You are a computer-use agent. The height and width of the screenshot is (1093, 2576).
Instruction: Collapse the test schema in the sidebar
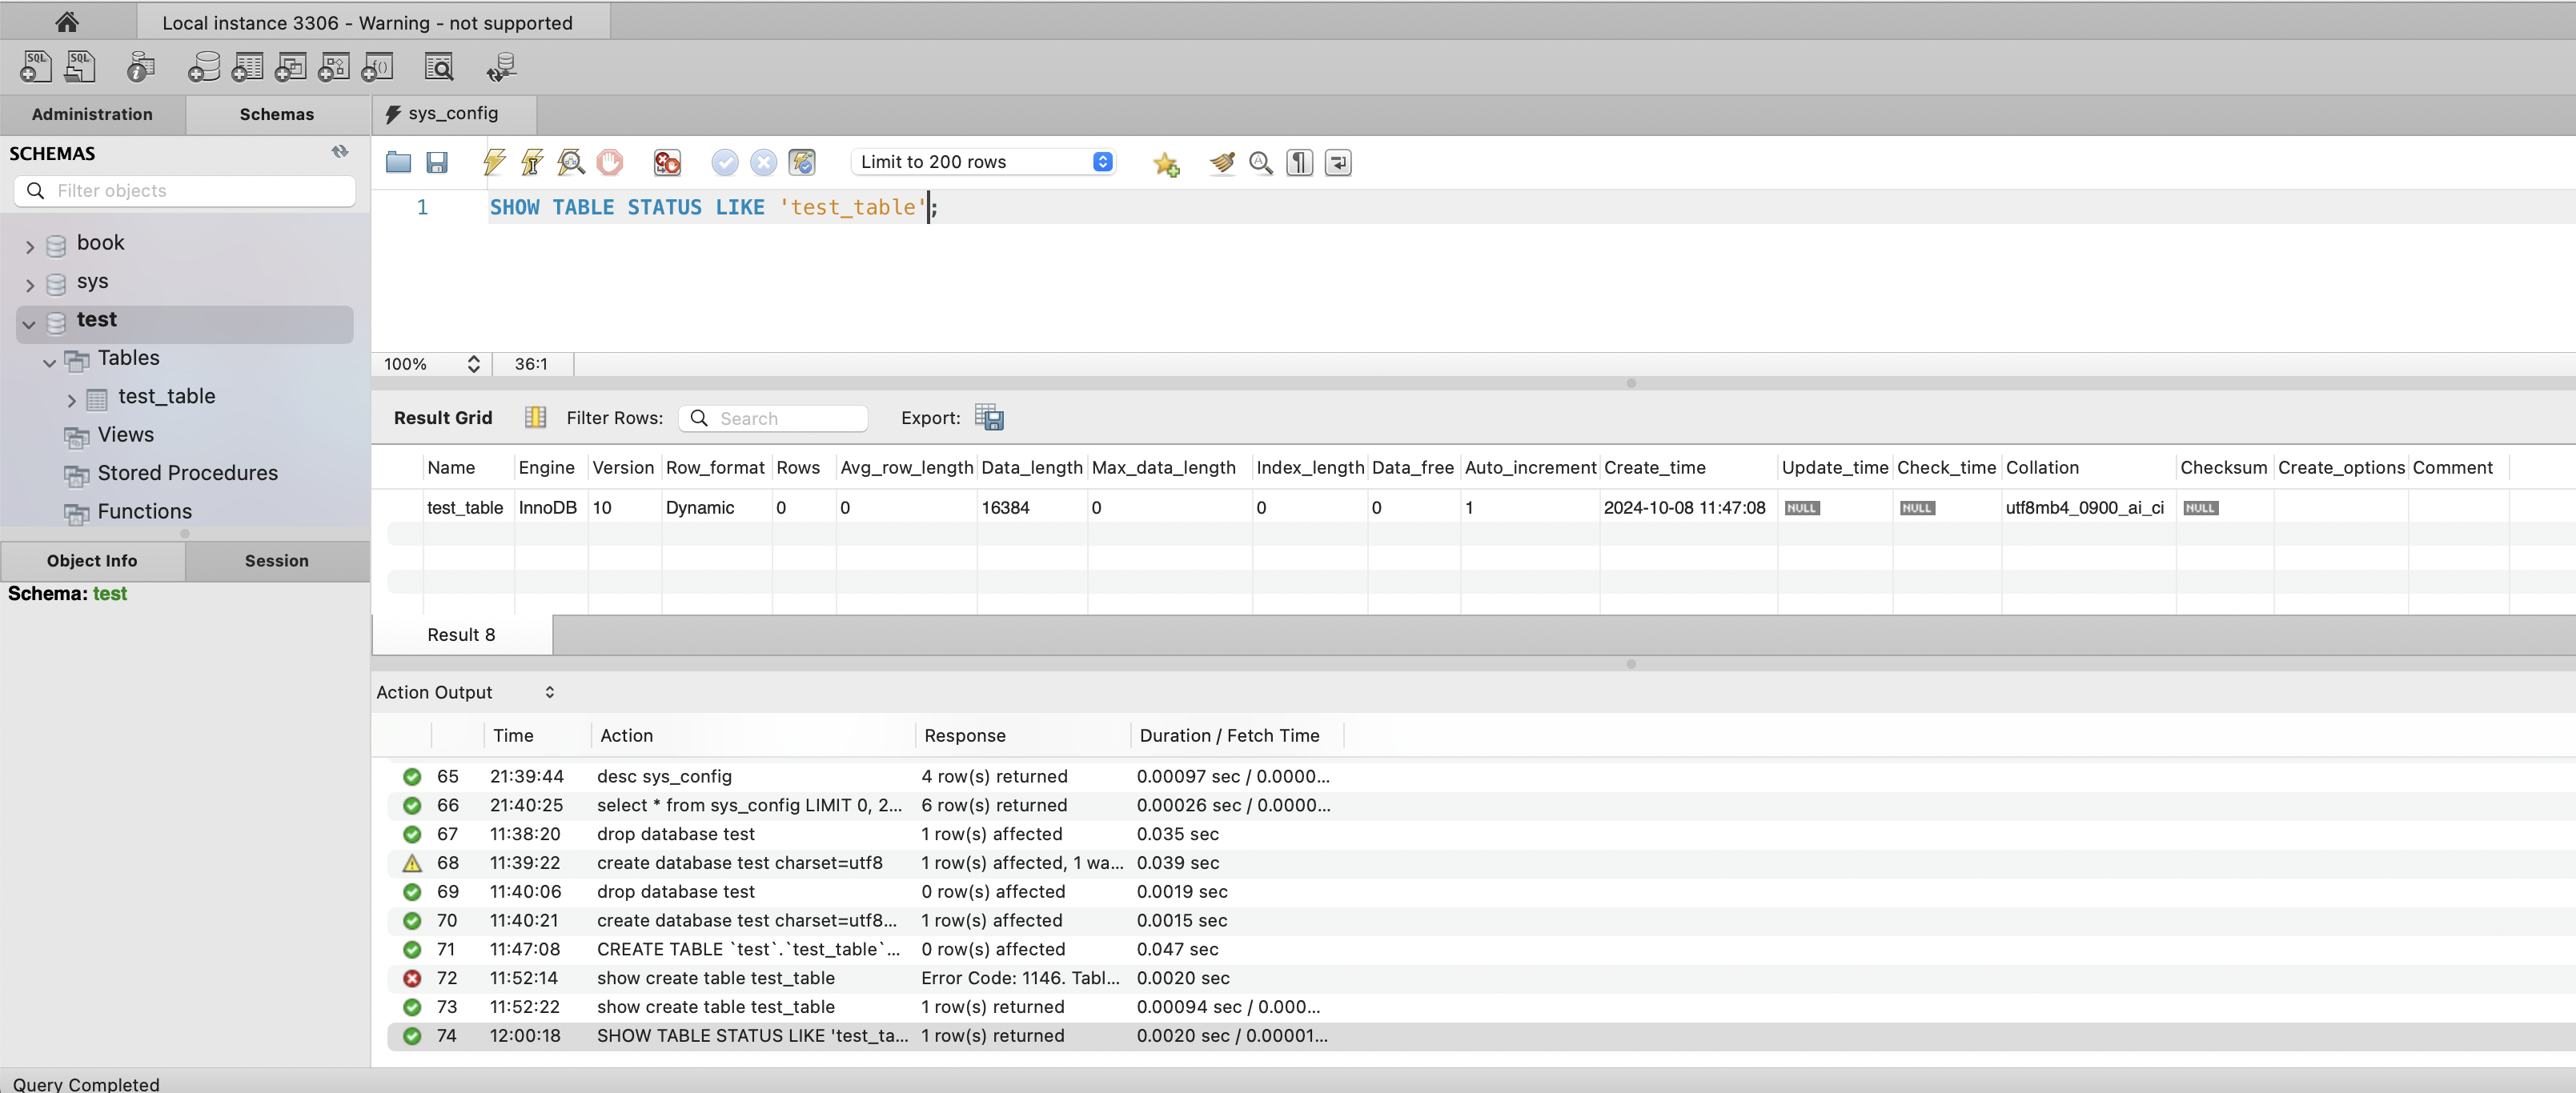[27, 323]
